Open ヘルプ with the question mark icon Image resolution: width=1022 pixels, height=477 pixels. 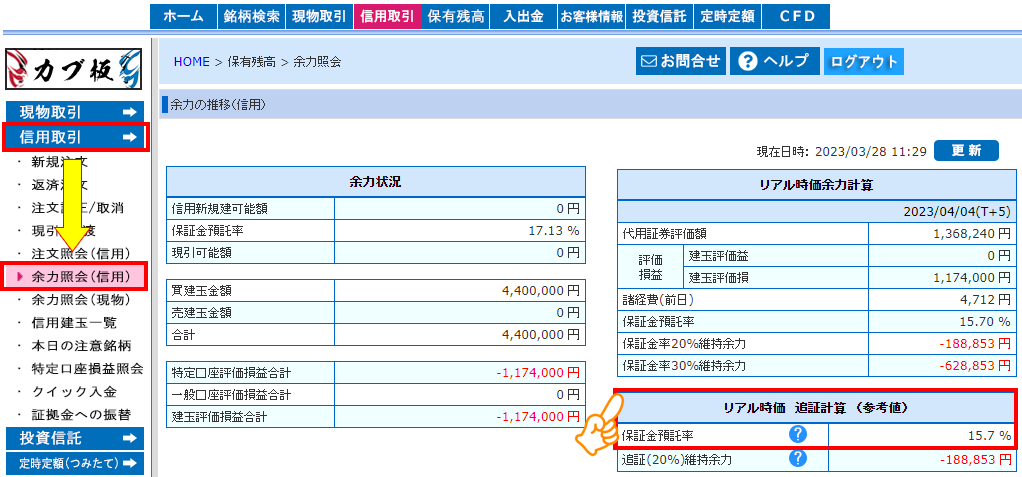click(774, 61)
